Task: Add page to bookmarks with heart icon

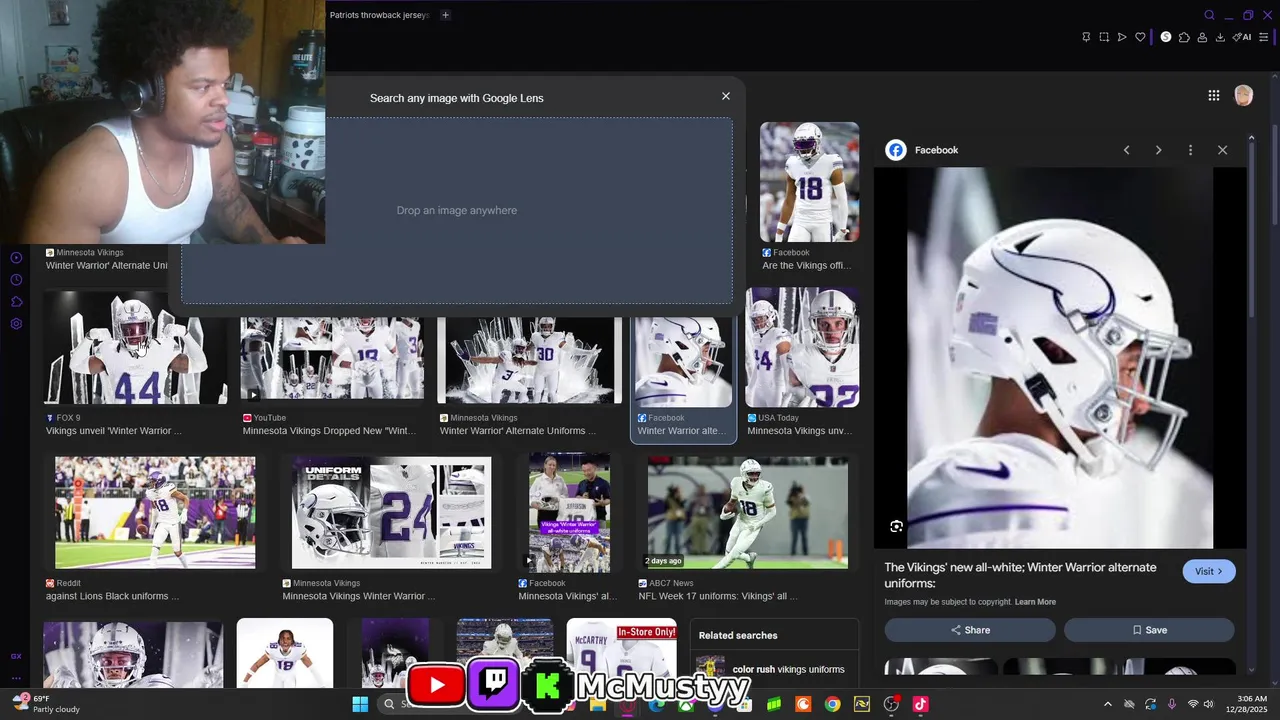Action: pos(1140,37)
